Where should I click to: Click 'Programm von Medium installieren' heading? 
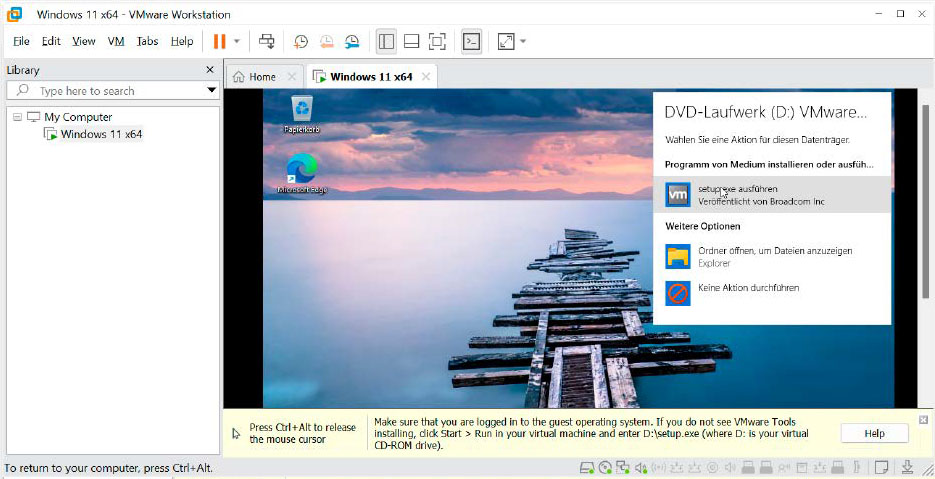(x=769, y=164)
